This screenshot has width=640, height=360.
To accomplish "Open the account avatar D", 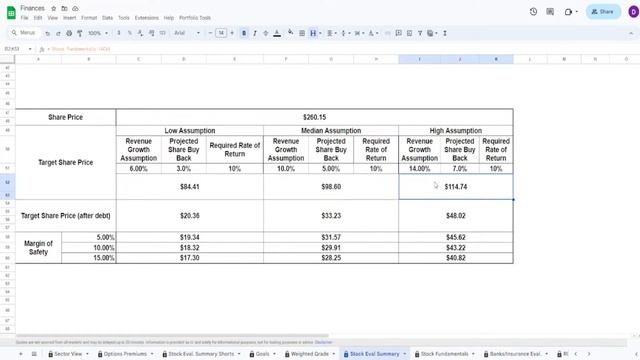I will tap(633, 12).
